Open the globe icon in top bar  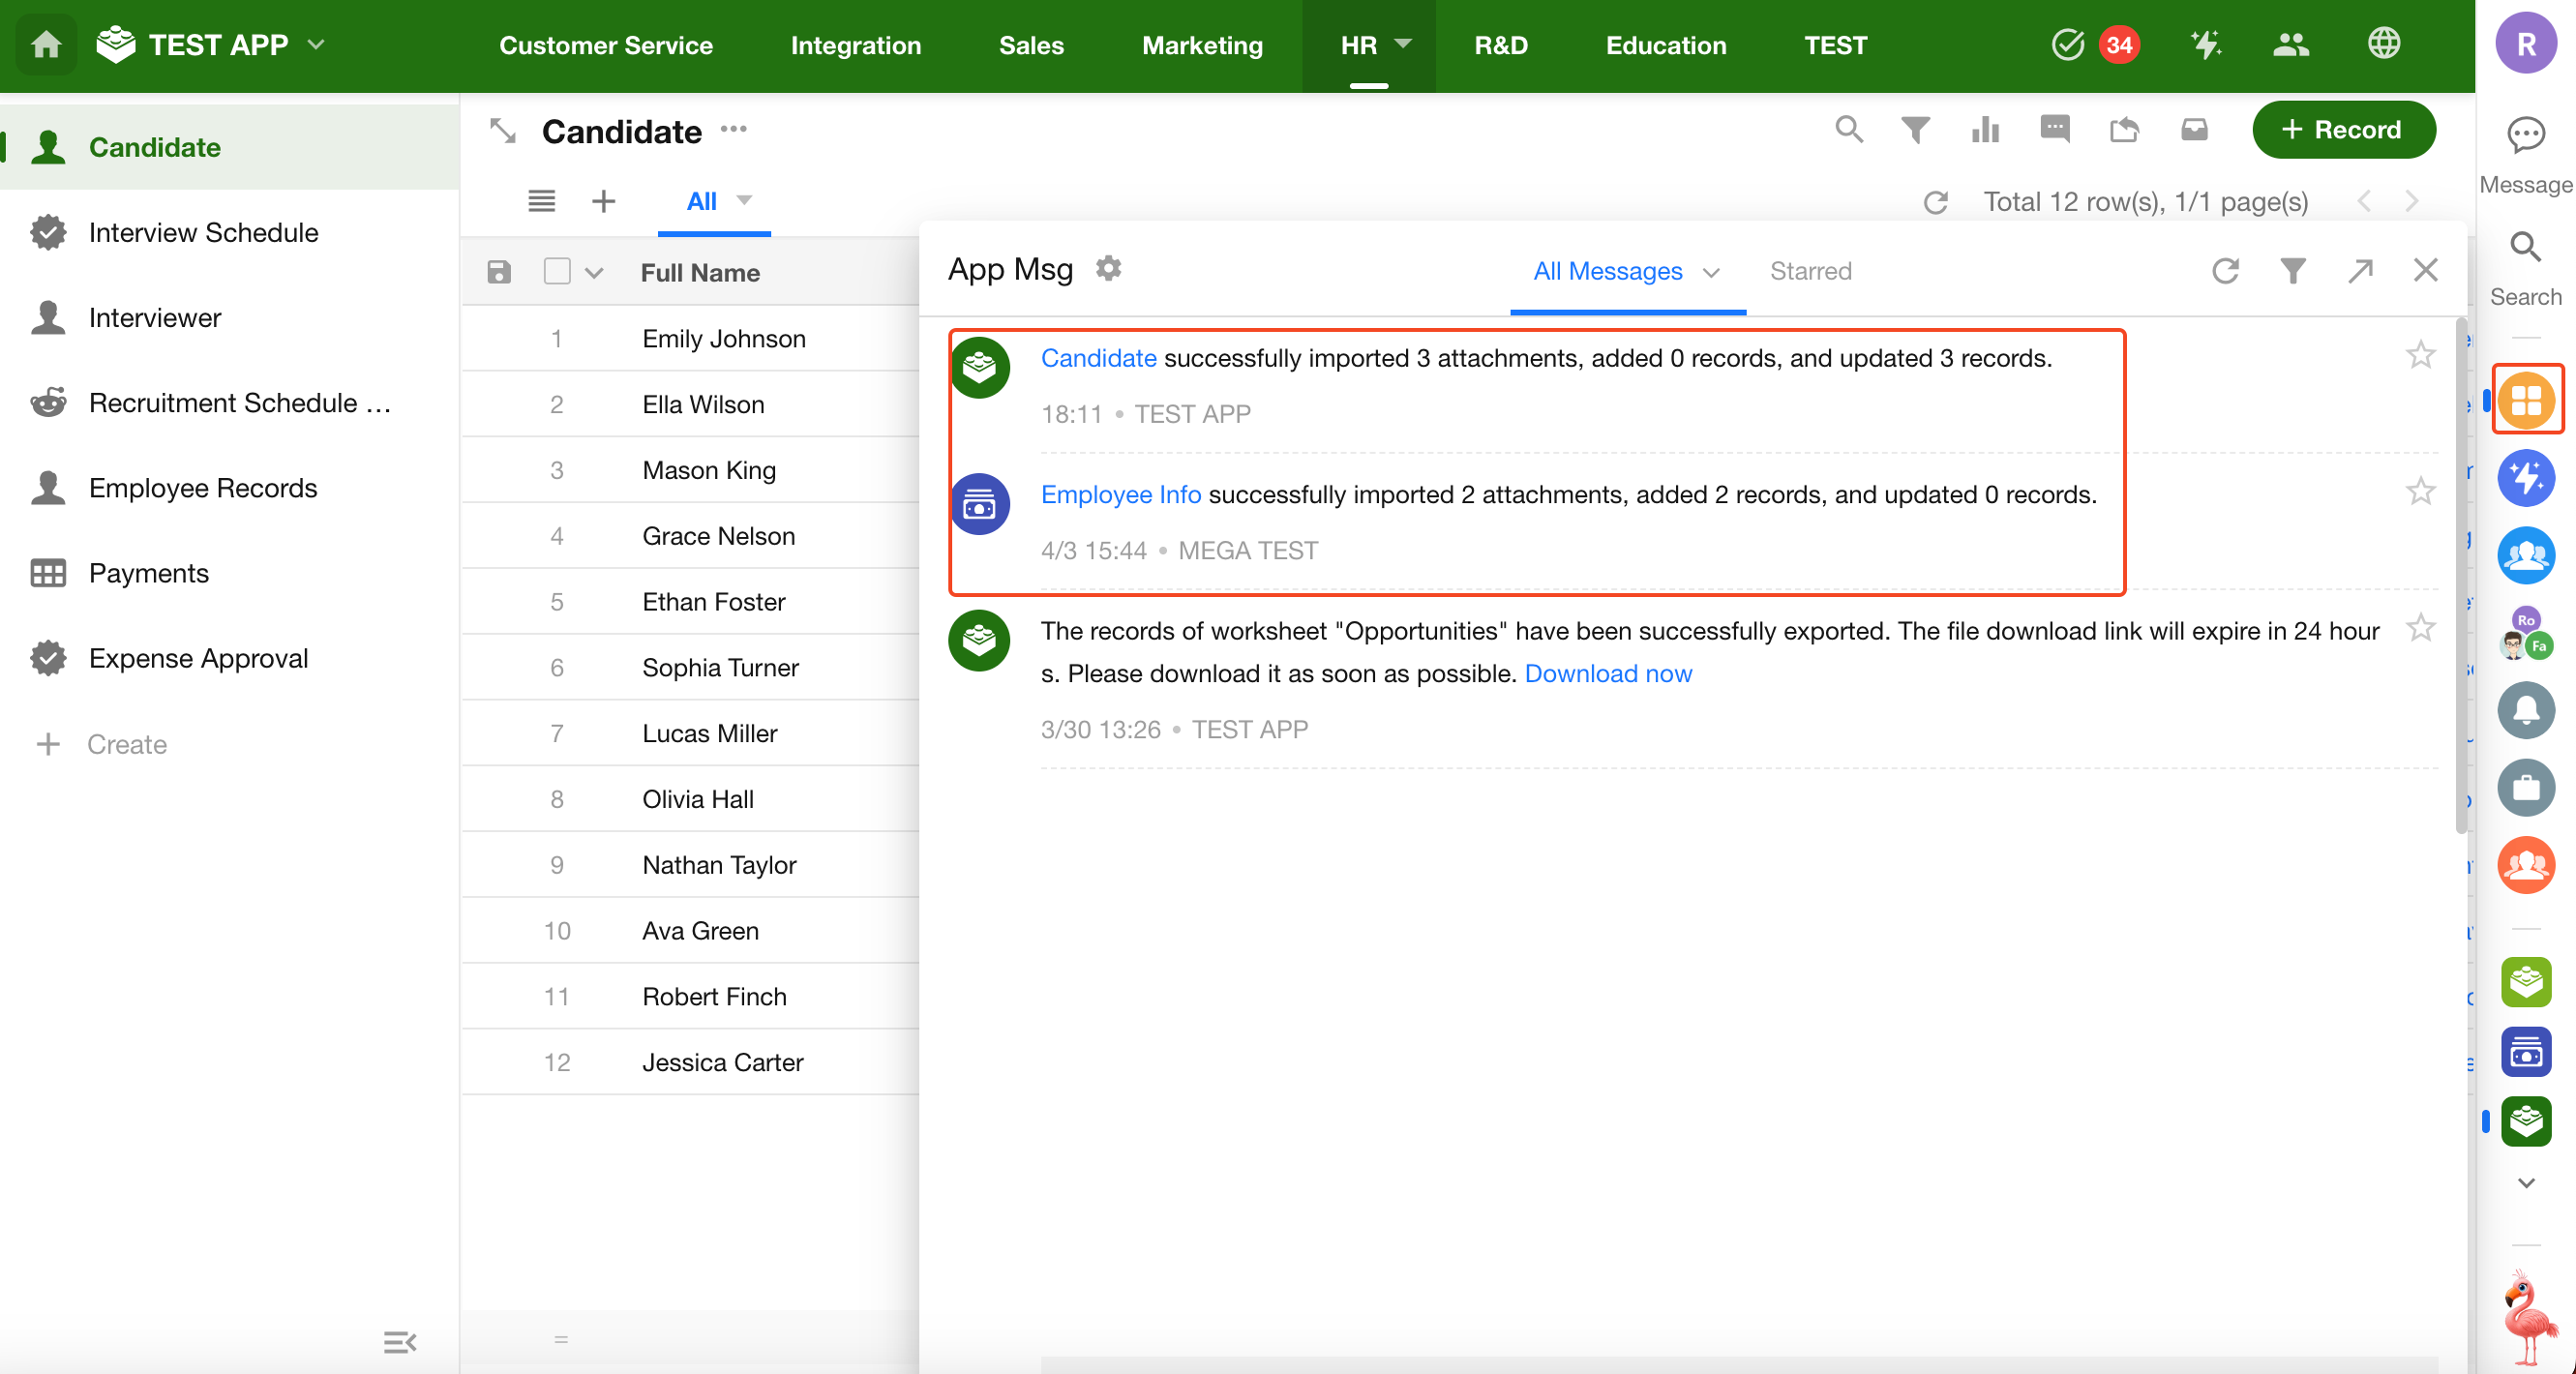point(2384,44)
